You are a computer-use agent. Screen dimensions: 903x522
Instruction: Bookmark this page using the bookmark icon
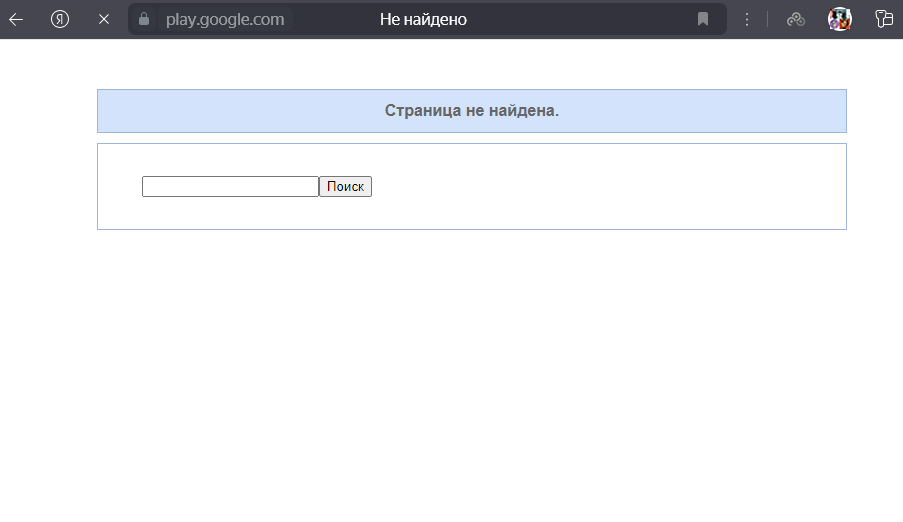tap(703, 19)
